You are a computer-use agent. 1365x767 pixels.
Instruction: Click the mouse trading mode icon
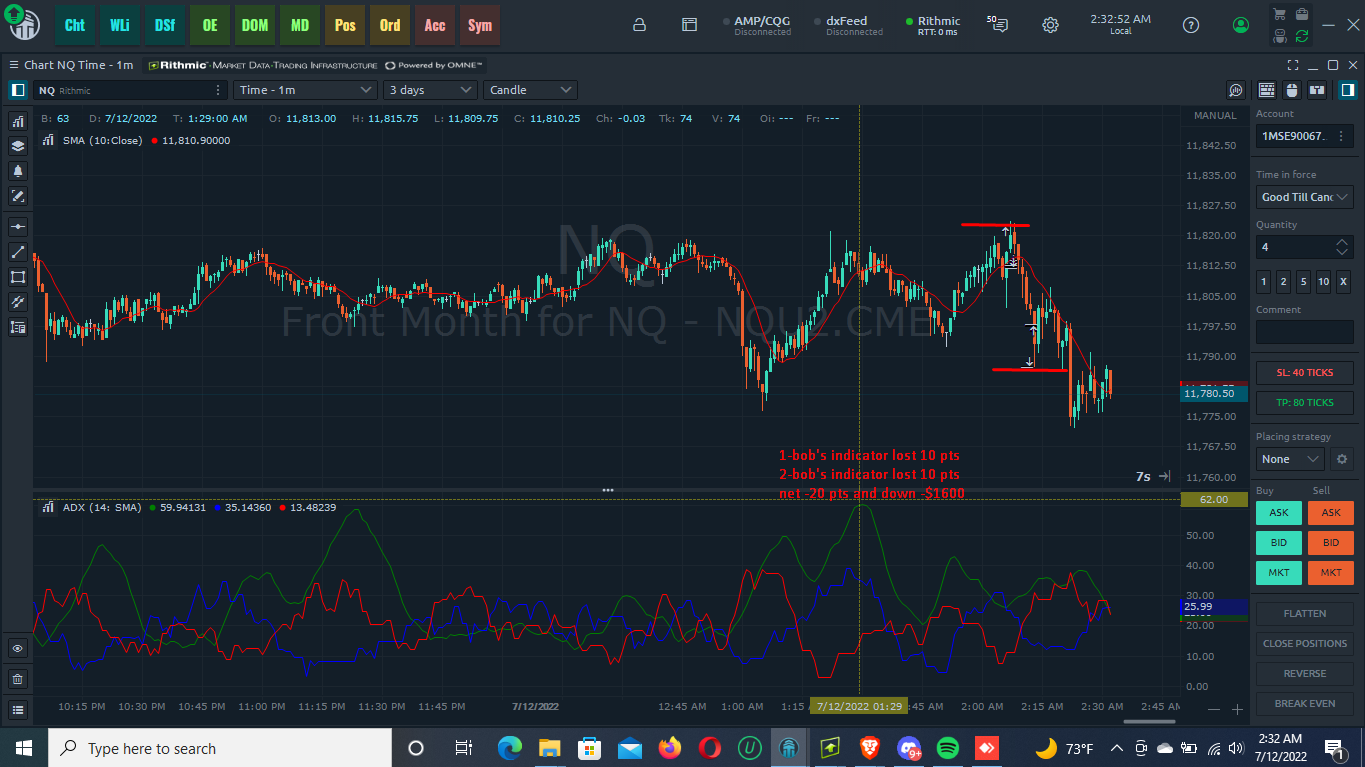pyautogui.click(x=1292, y=90)
